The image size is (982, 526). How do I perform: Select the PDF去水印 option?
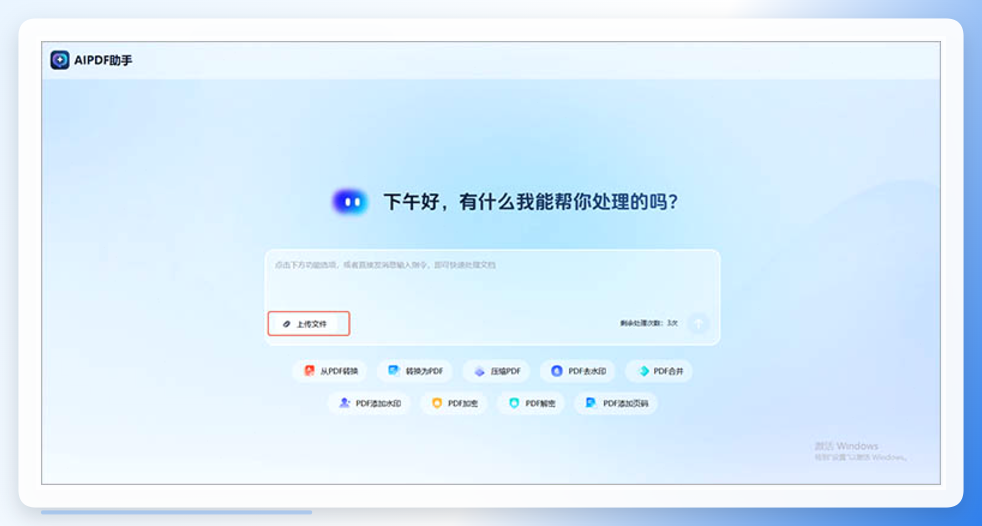click(x=577, y=371)
